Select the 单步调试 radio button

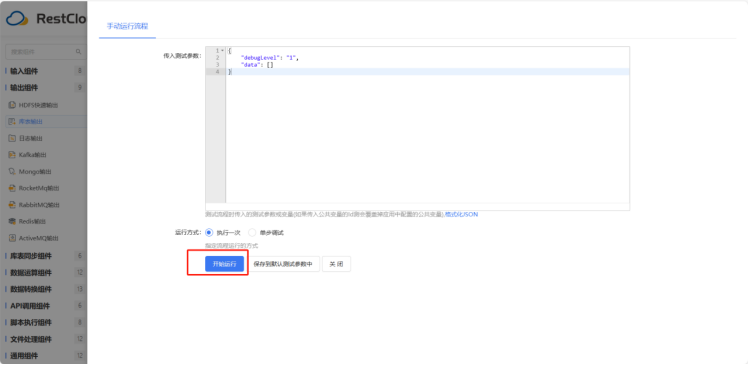pos(252,233)
